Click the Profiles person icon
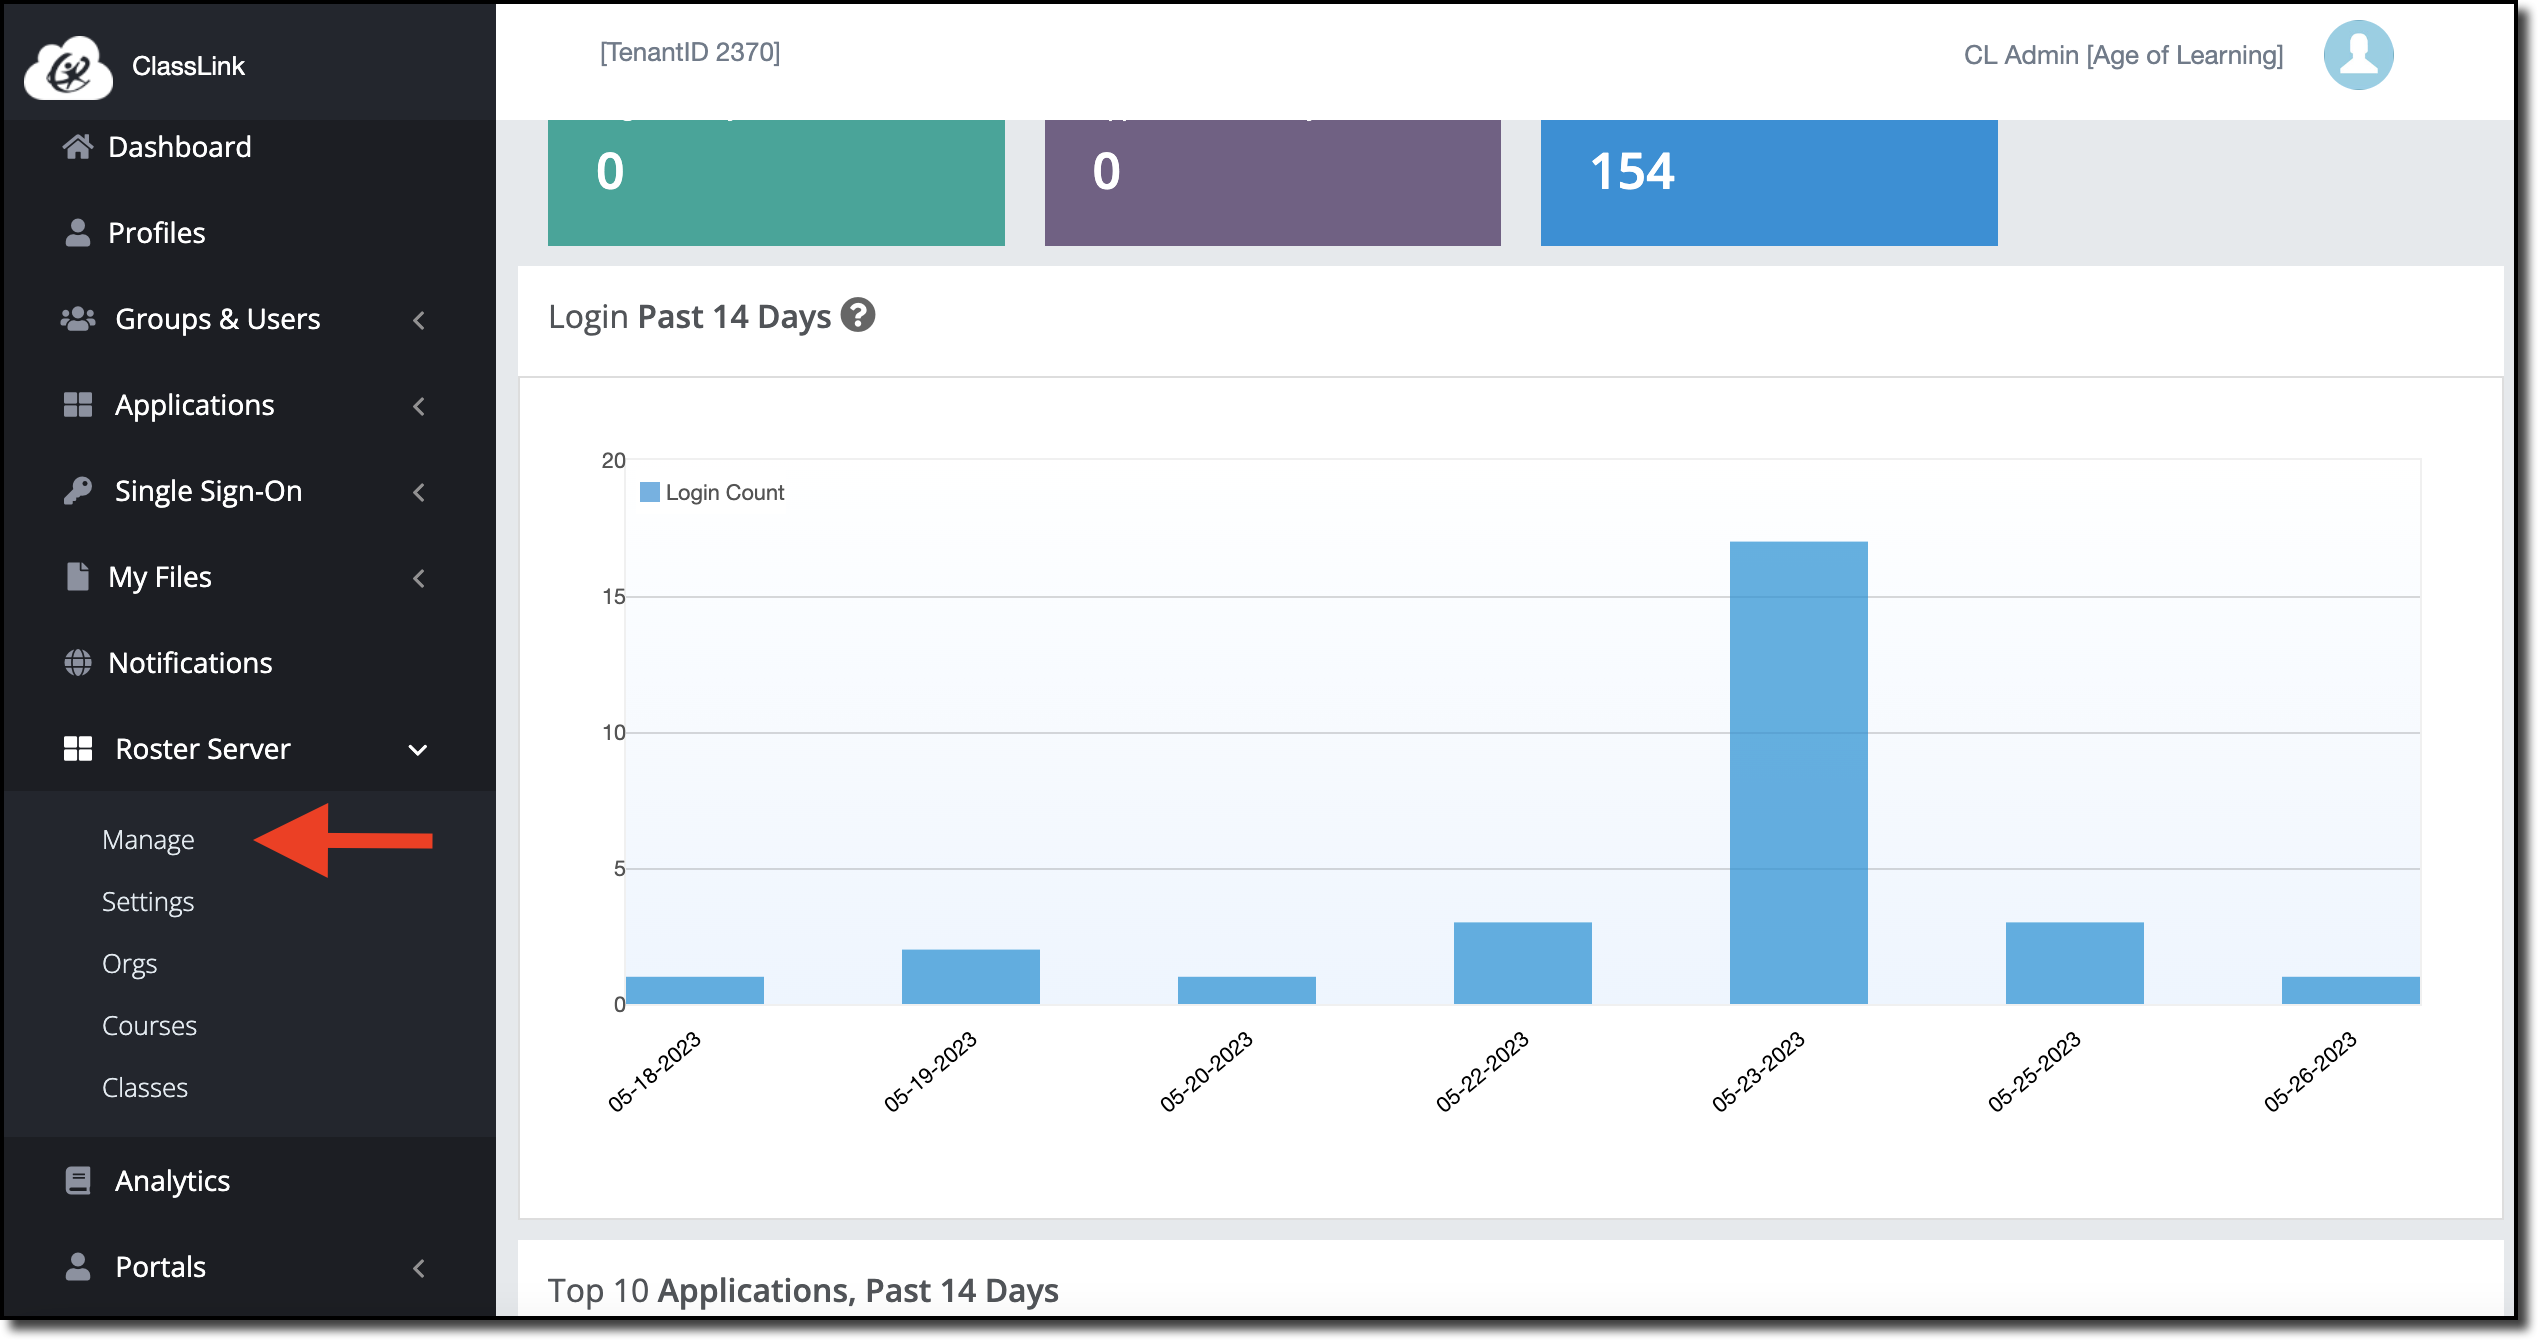Screen dimensions: 2538x1340 pos(78,232)
